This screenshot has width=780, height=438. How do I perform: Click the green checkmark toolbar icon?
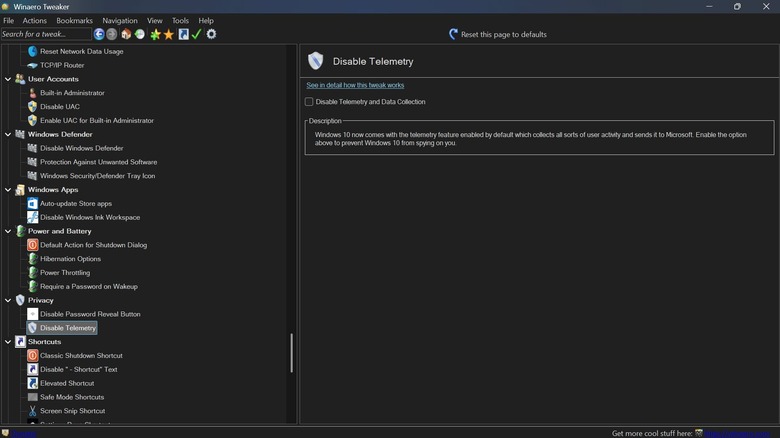[x=196, y=34]
